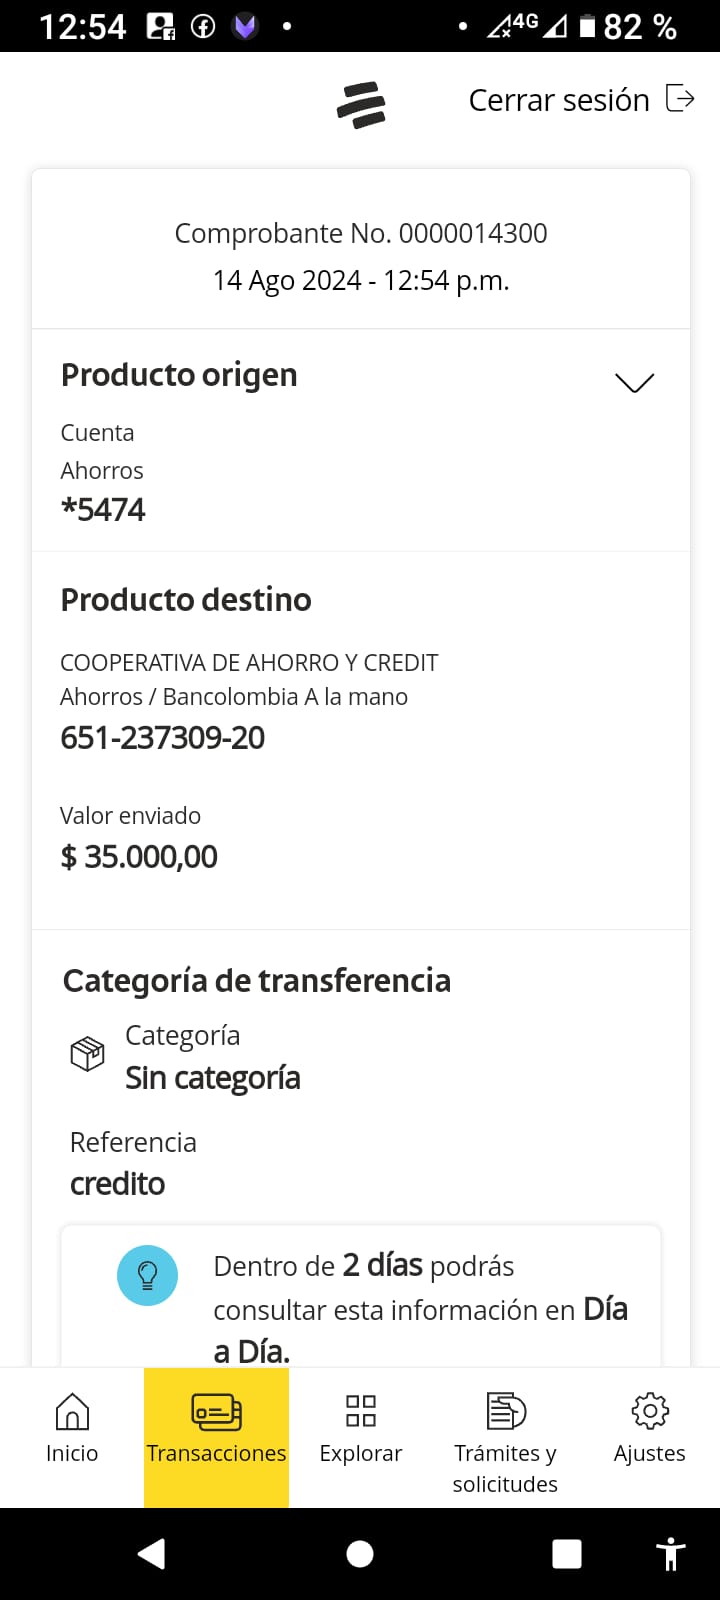
Task: Tap the Día a Día info message
Action: pos(420,1308)
